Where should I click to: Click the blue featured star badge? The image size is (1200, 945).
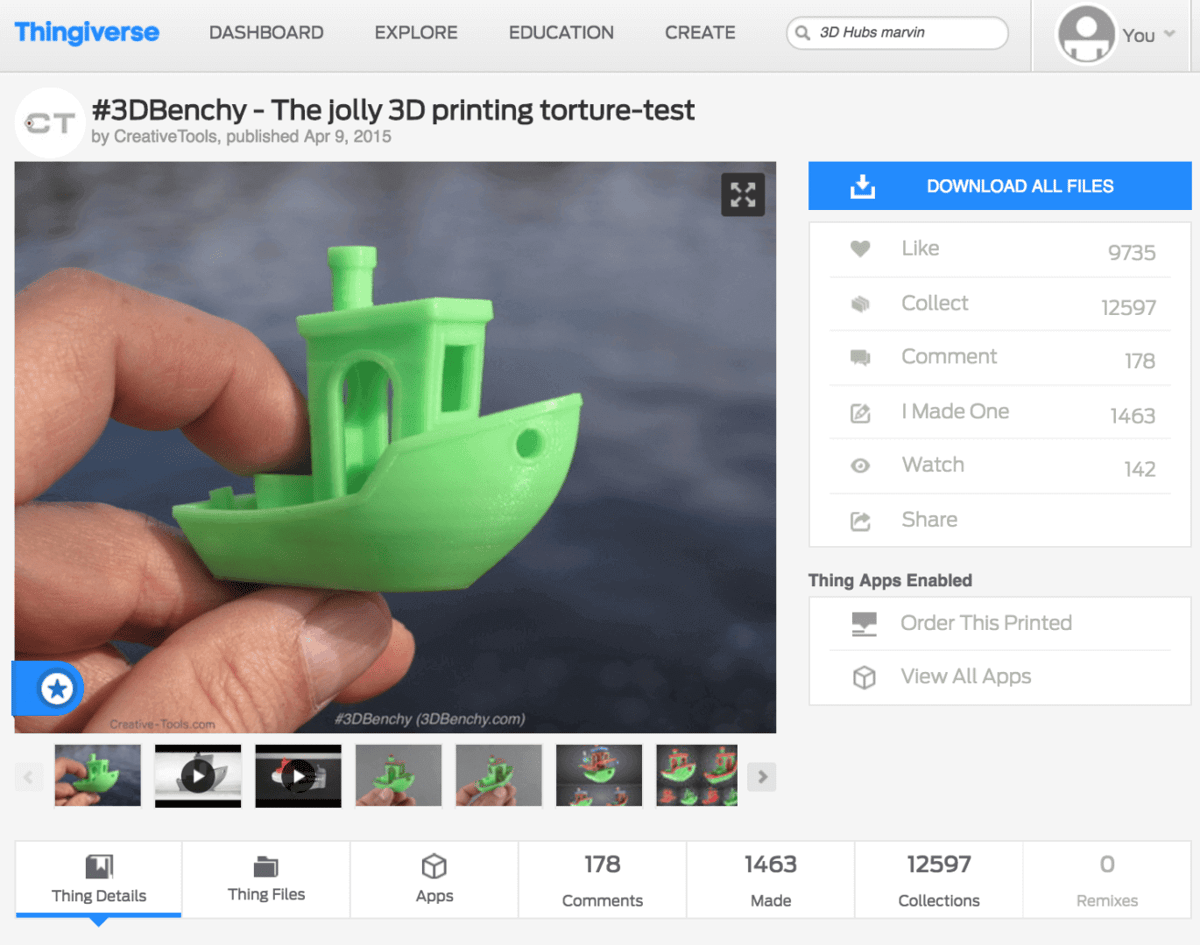tap(56, 688)
